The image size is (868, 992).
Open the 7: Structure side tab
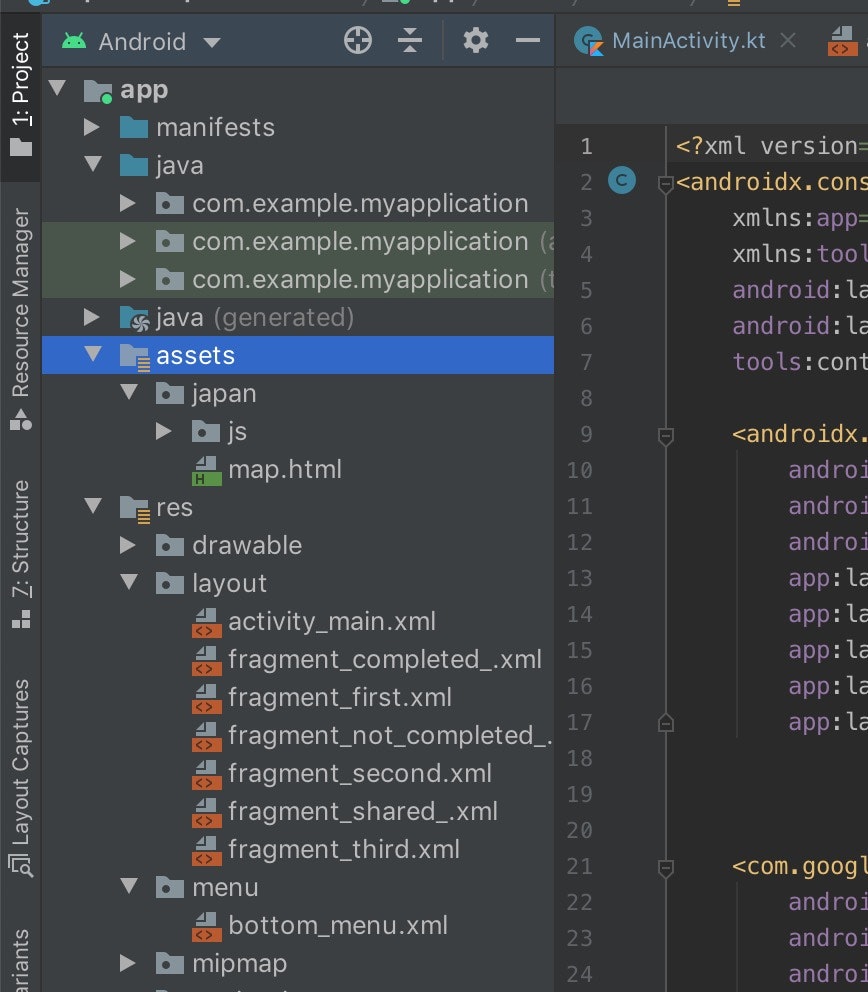click(20, 554)
